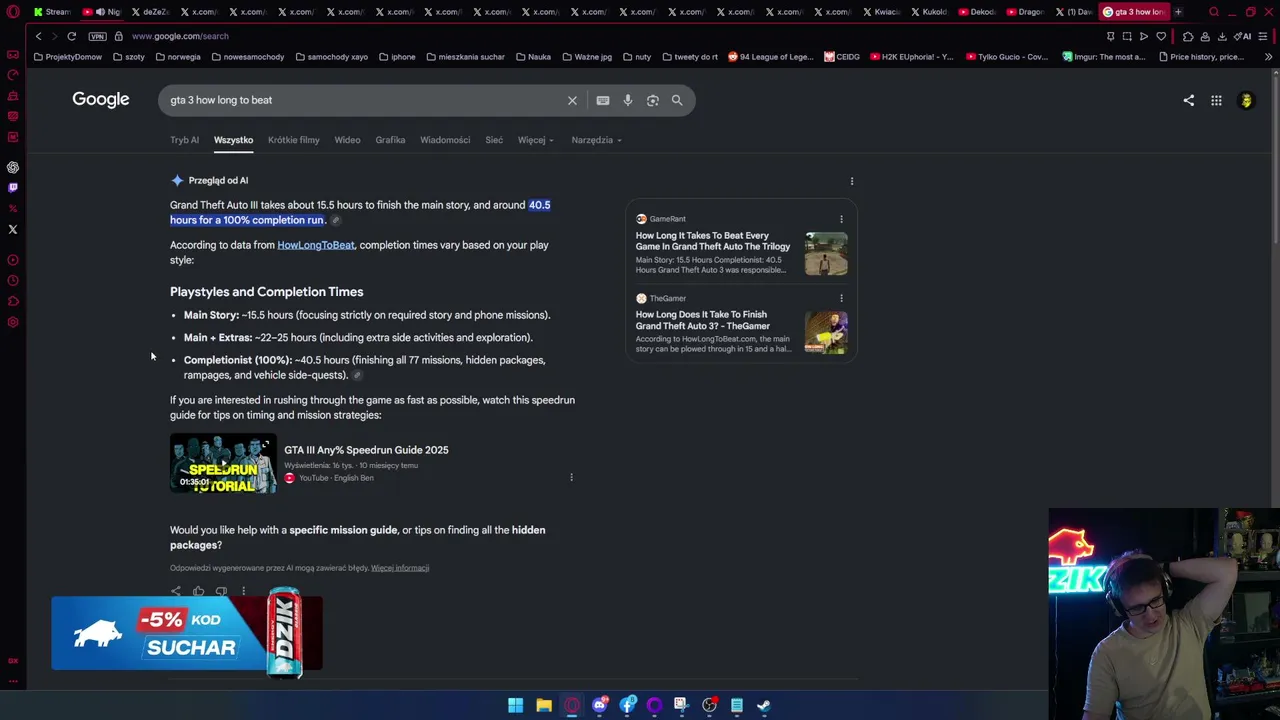Viewport: 1280px width, 720px height.
Task: Open the CEIDG bookmark
Action: (x=842, y=57)
